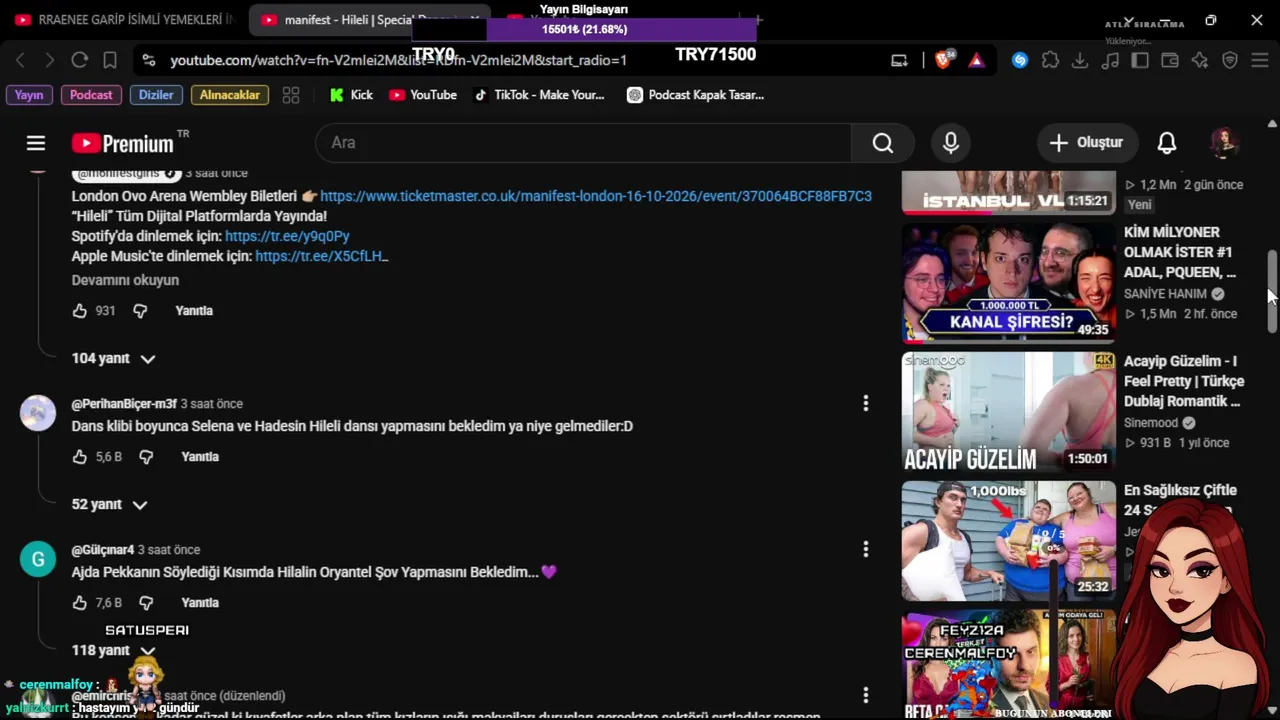Screen dimensions: 1280x720
Task: Open the Leo AI sparkle icon
Action: [x=1200, y=60]
